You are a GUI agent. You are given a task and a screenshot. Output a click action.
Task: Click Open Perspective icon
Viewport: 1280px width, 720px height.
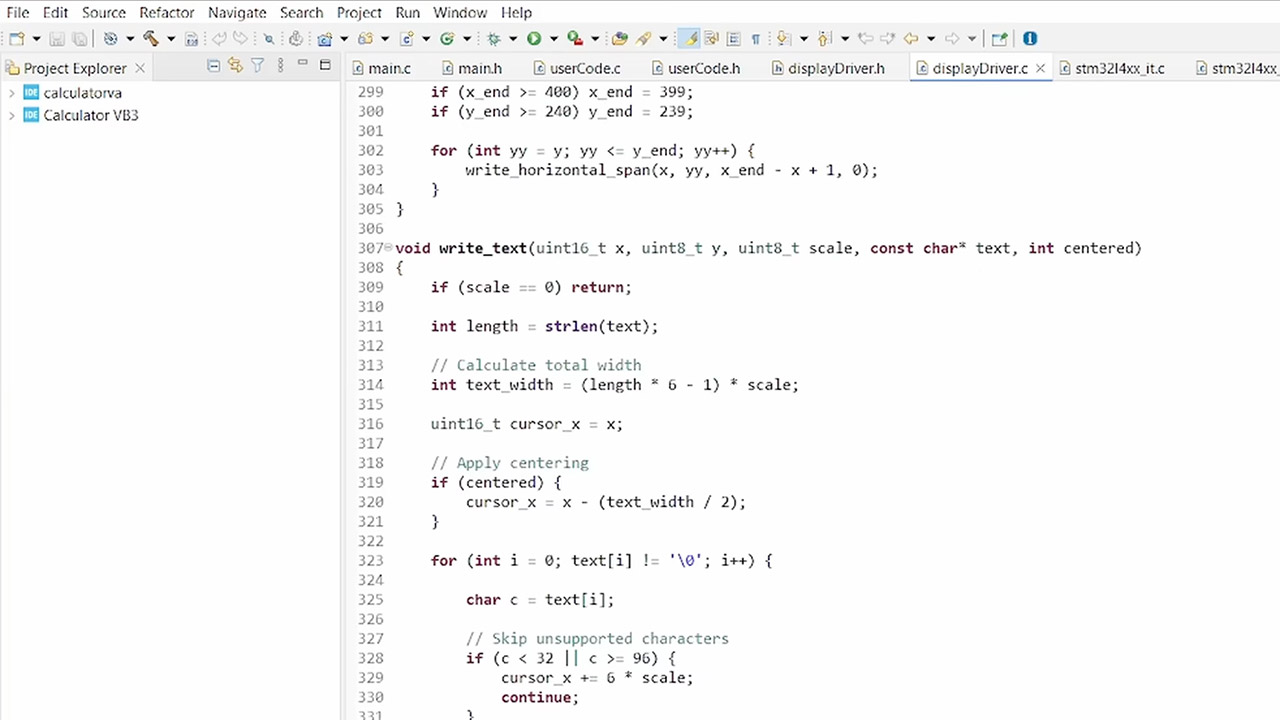[999, 39]
